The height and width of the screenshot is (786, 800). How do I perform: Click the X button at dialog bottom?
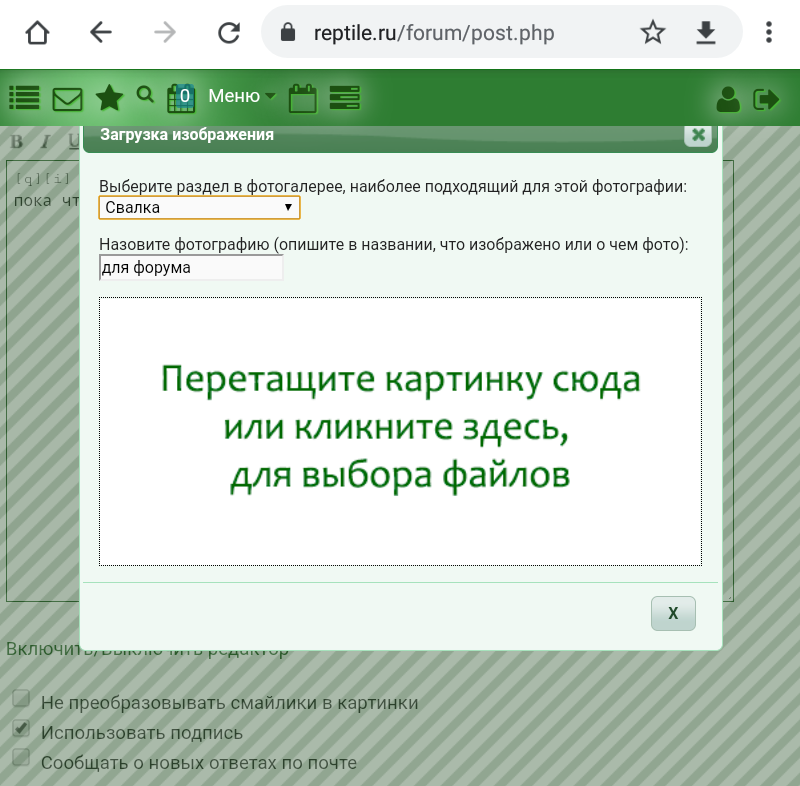673,613
